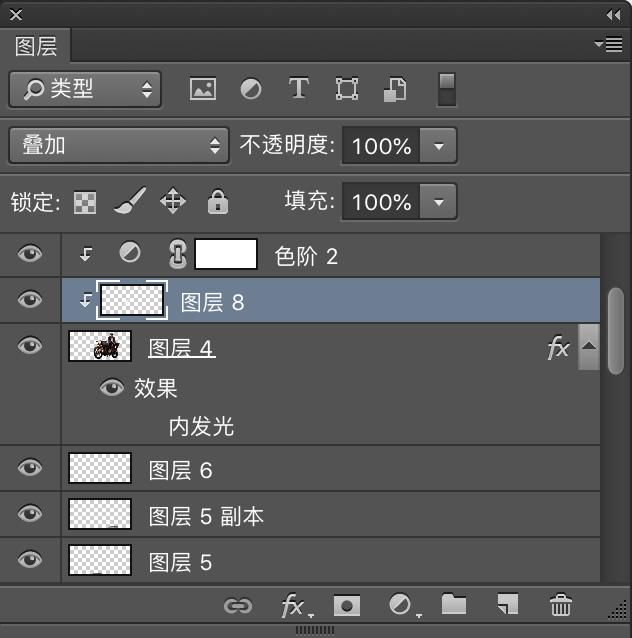This screenshot has width=632, height=638.
Task: Click the 填充 fill label
Action: [310, 201]
